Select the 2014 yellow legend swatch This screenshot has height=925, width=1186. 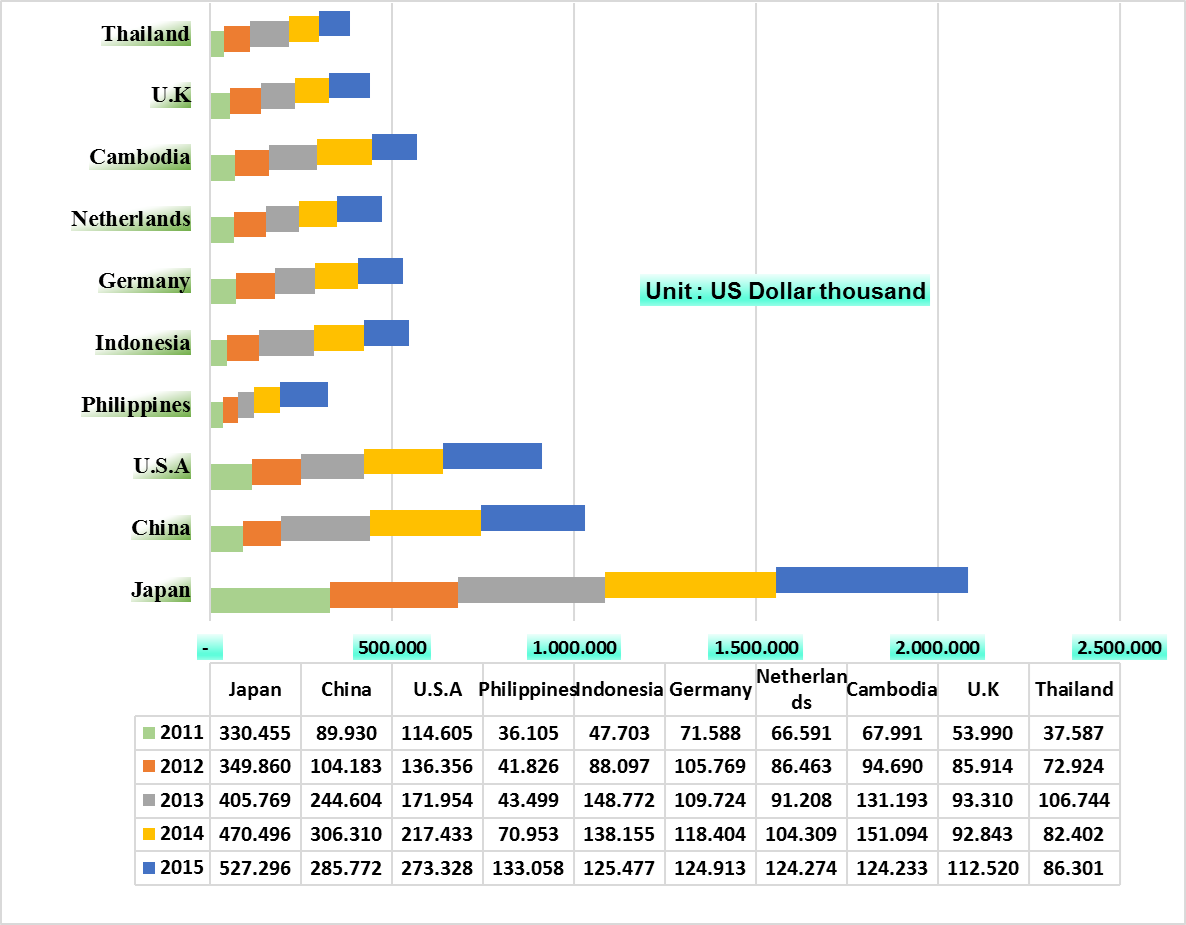(151, 834)
